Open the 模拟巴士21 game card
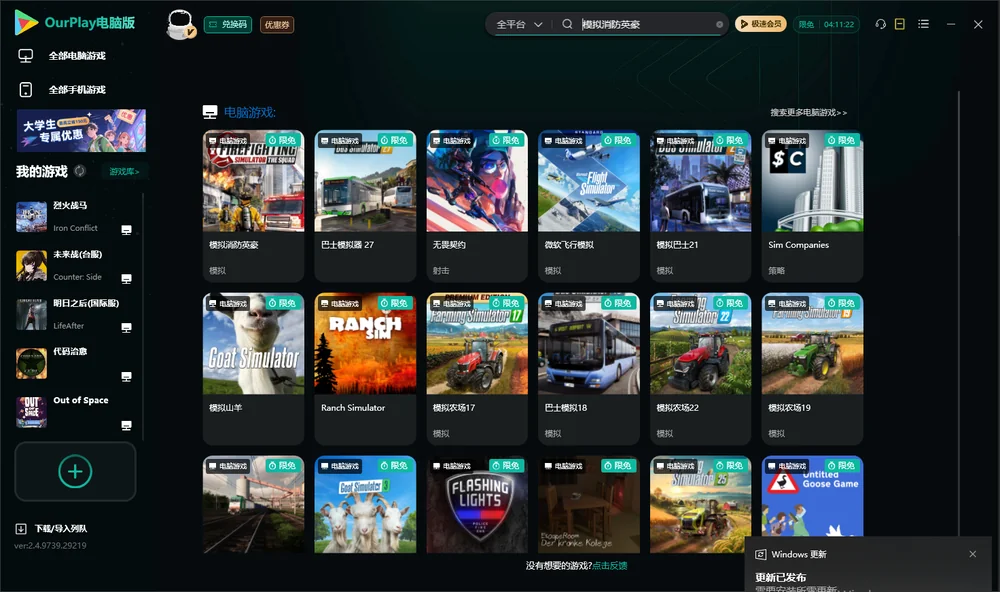This screenshot has width=1000, height=592. pos(700,206)
